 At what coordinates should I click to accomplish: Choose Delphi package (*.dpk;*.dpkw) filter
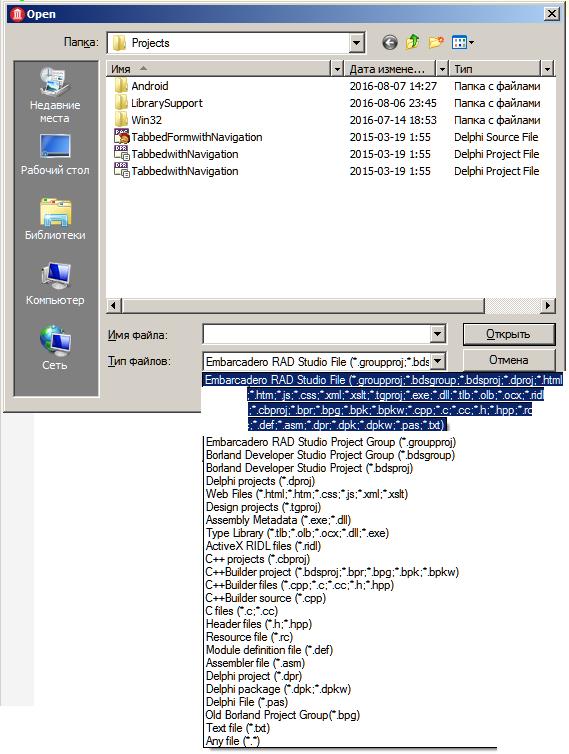(x=278, y=689)
